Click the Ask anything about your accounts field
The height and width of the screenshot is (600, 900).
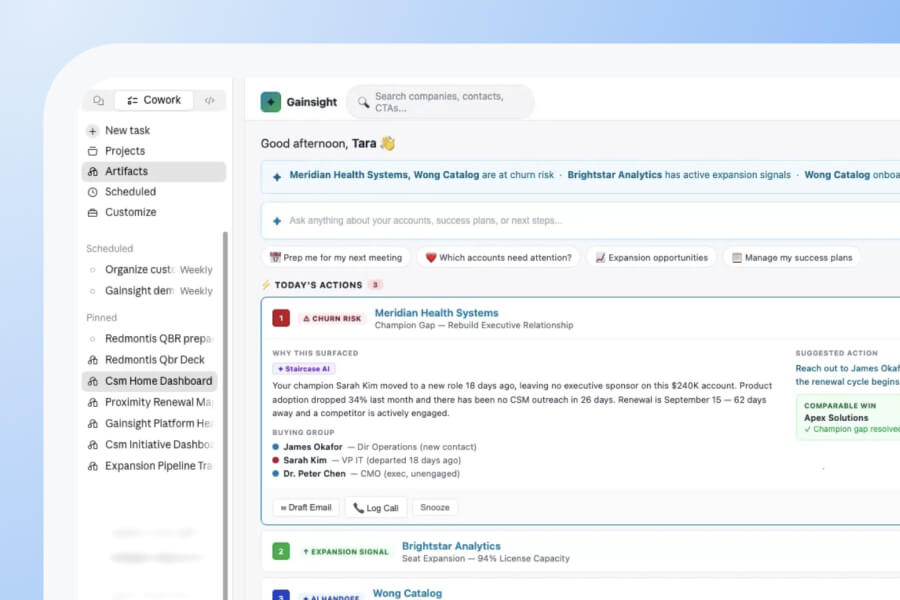click(580, 220)
